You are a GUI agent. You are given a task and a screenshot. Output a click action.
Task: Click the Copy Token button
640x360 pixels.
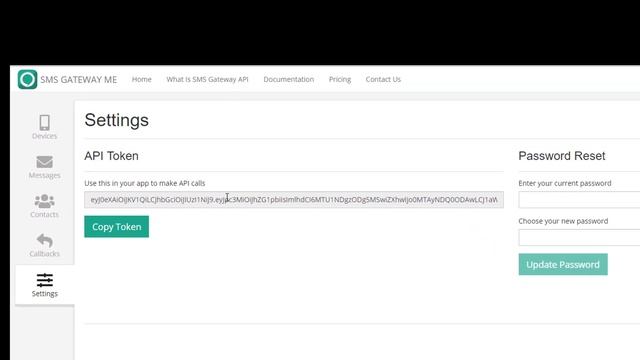coord(117,227)
